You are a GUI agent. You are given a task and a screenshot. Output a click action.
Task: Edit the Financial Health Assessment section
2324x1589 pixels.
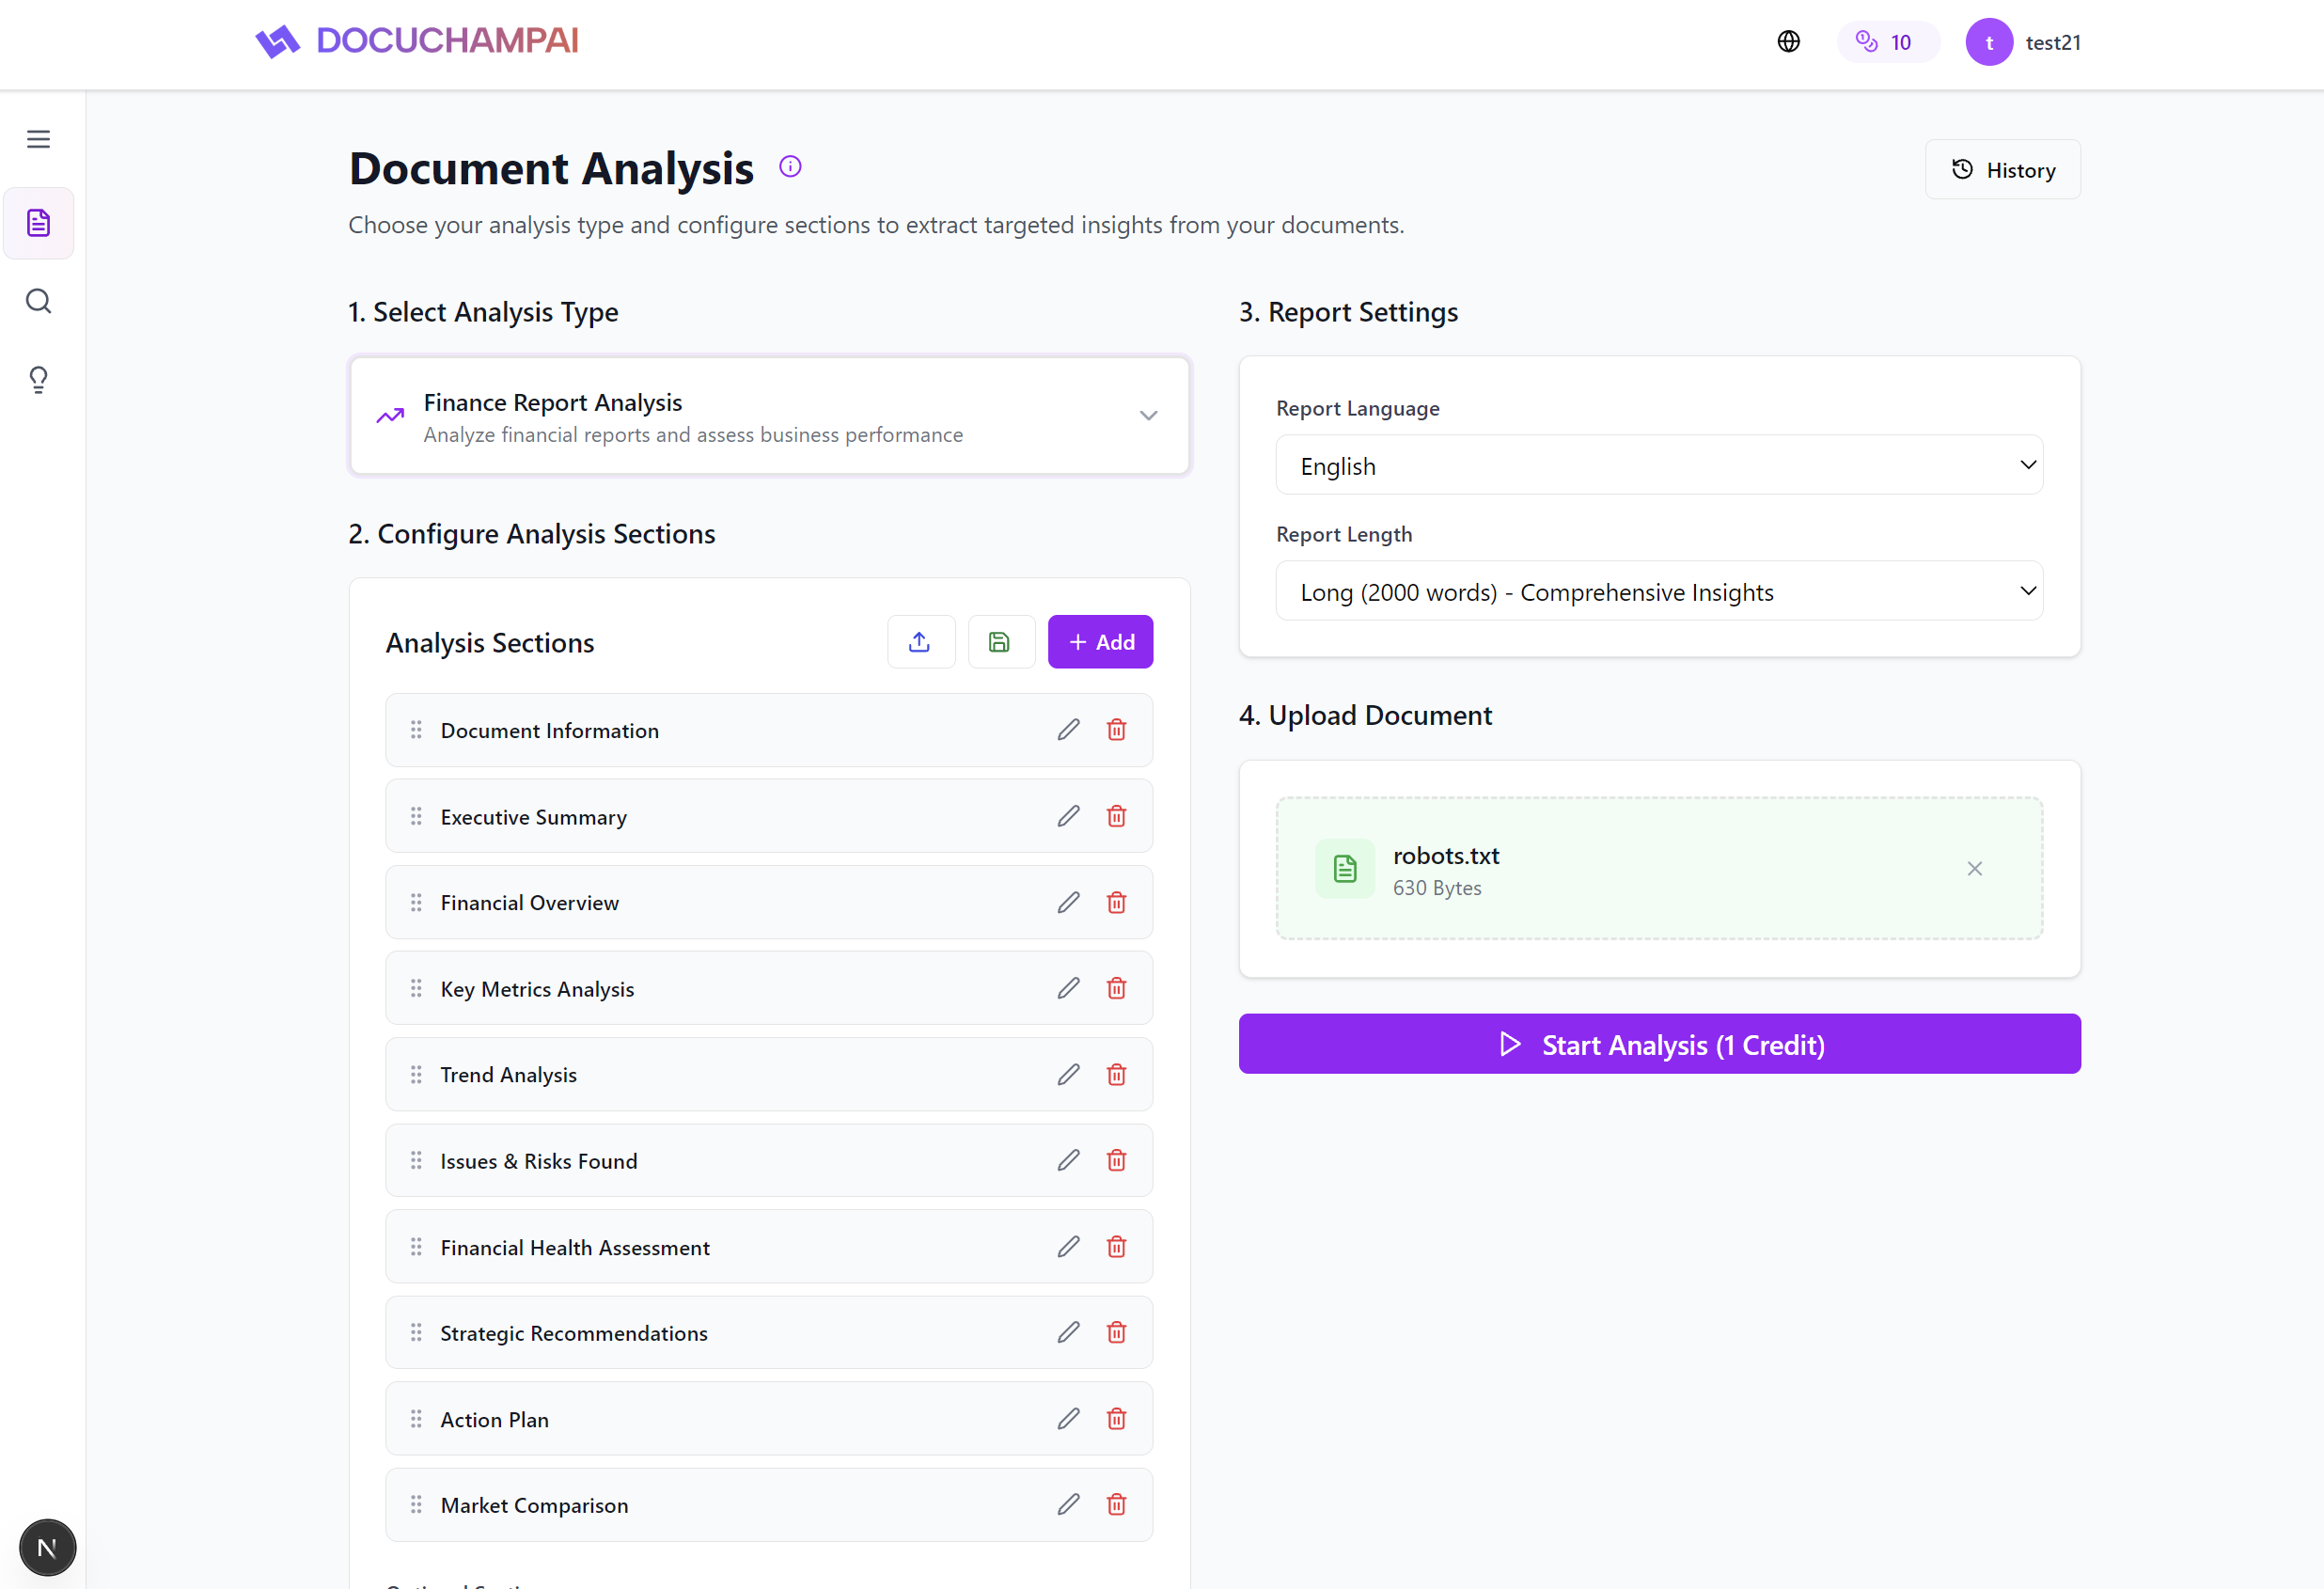[1068, 1246]
